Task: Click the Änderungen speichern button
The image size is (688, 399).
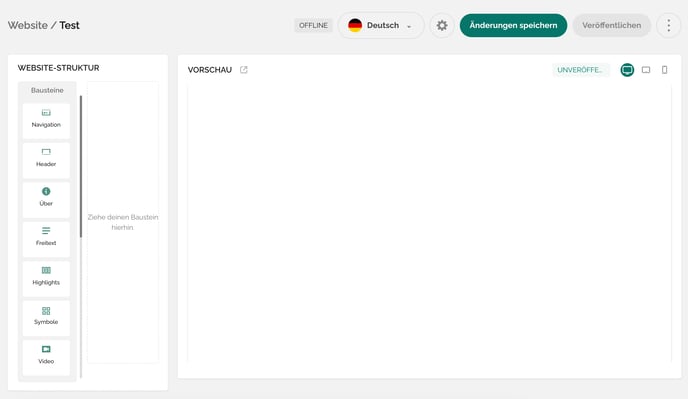Action: (x=513, y=25)
